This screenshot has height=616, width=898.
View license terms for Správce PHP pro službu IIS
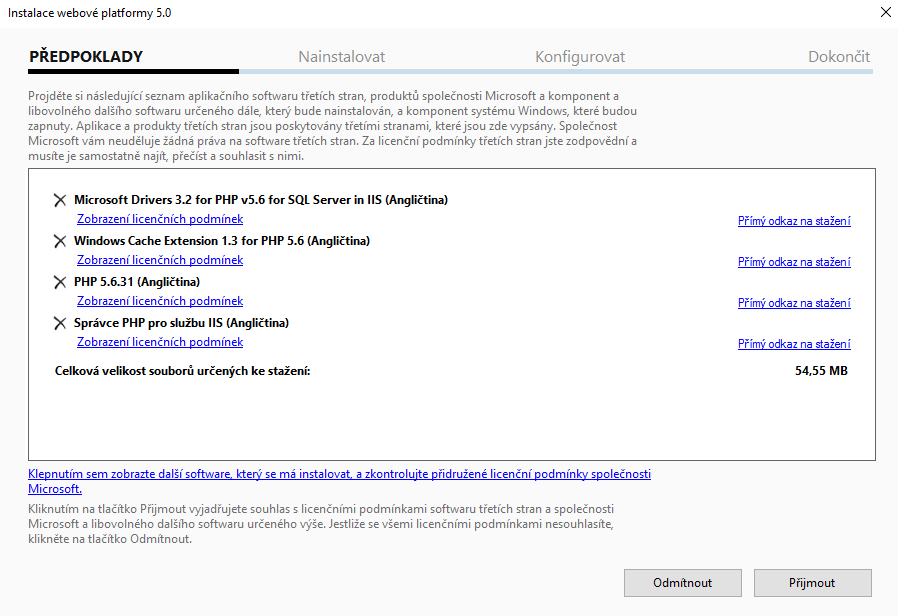[x=160, y=342]
